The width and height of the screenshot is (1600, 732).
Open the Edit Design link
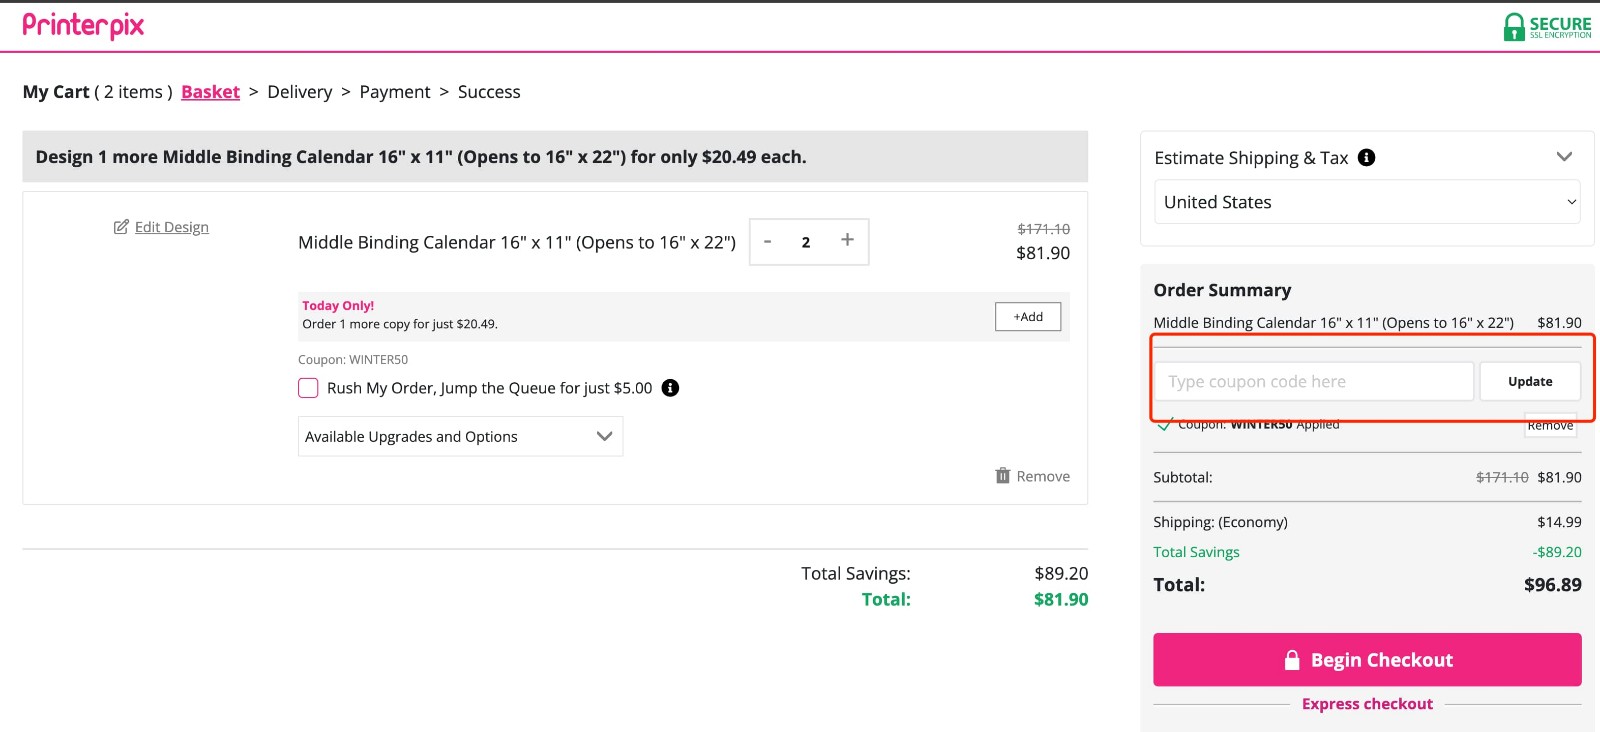pyautogui.click(x=172, y=227)
